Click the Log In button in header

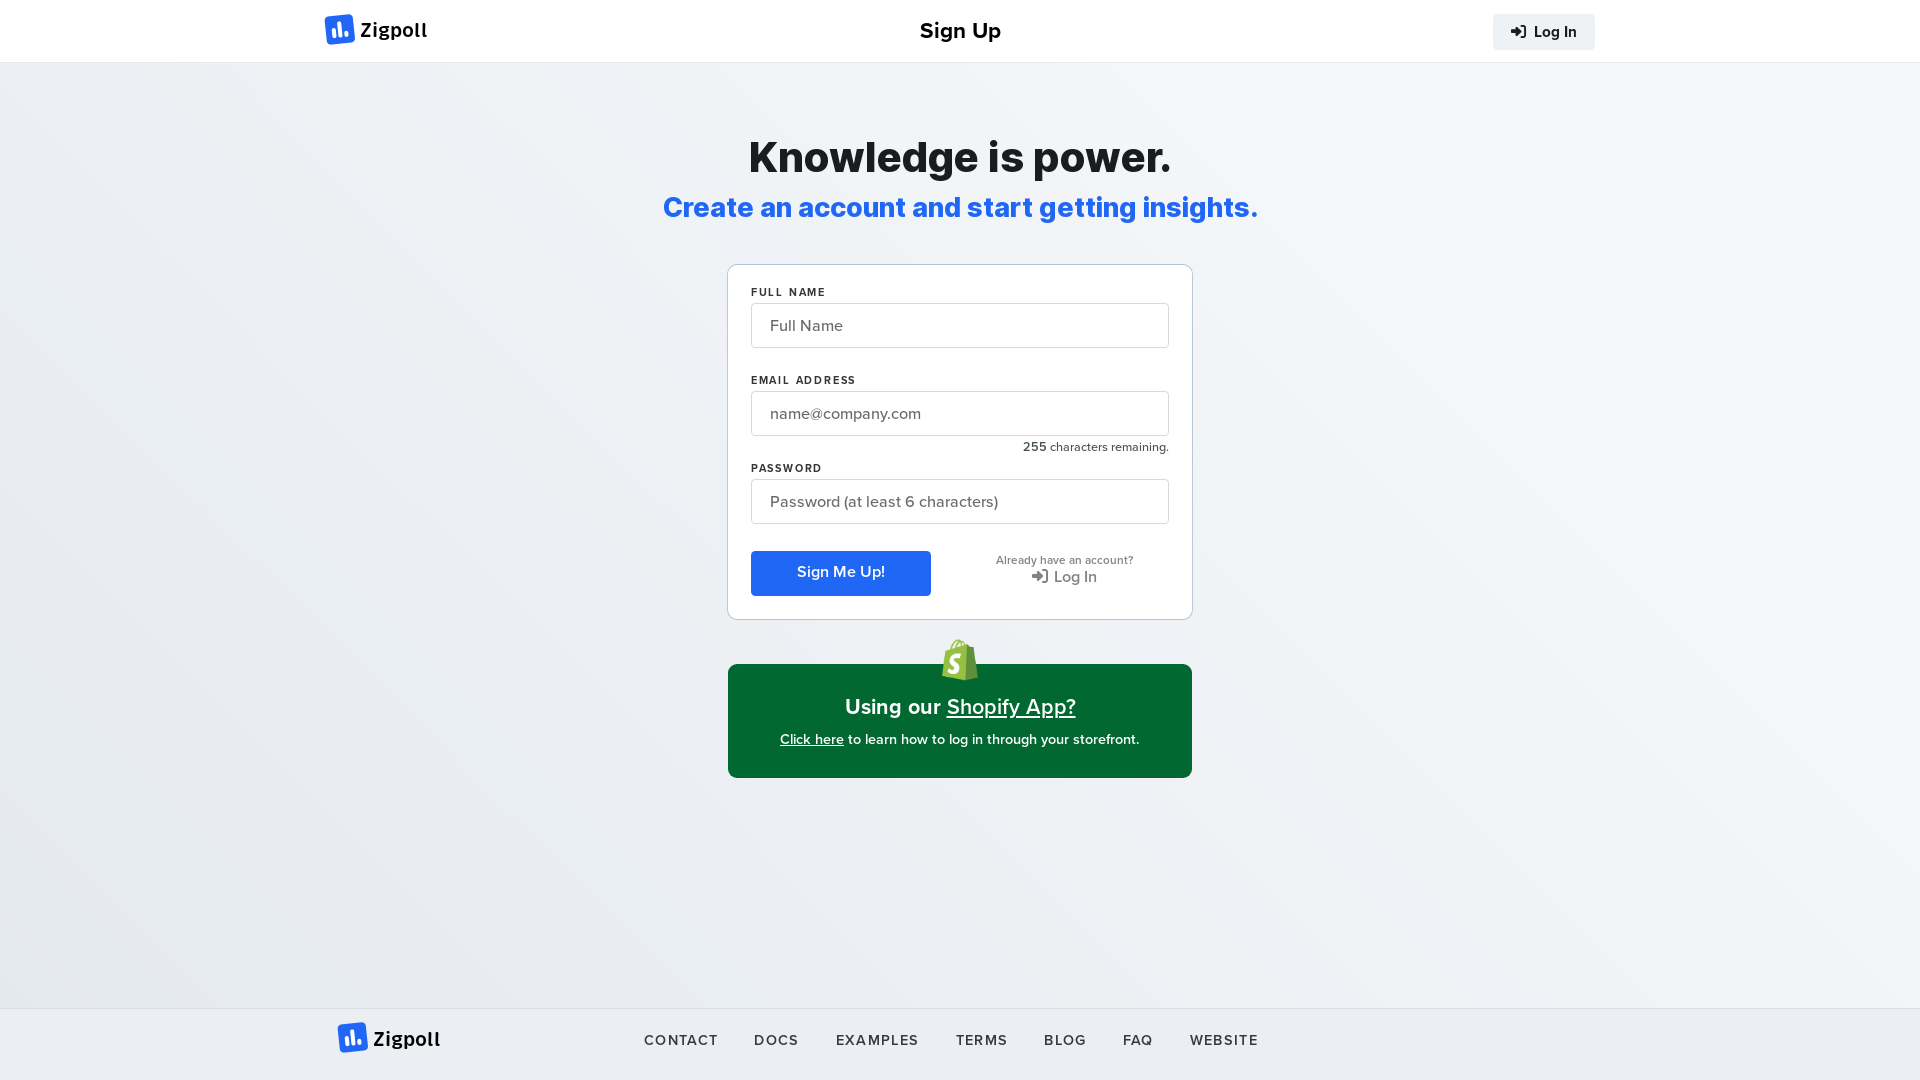(1543, 32)
